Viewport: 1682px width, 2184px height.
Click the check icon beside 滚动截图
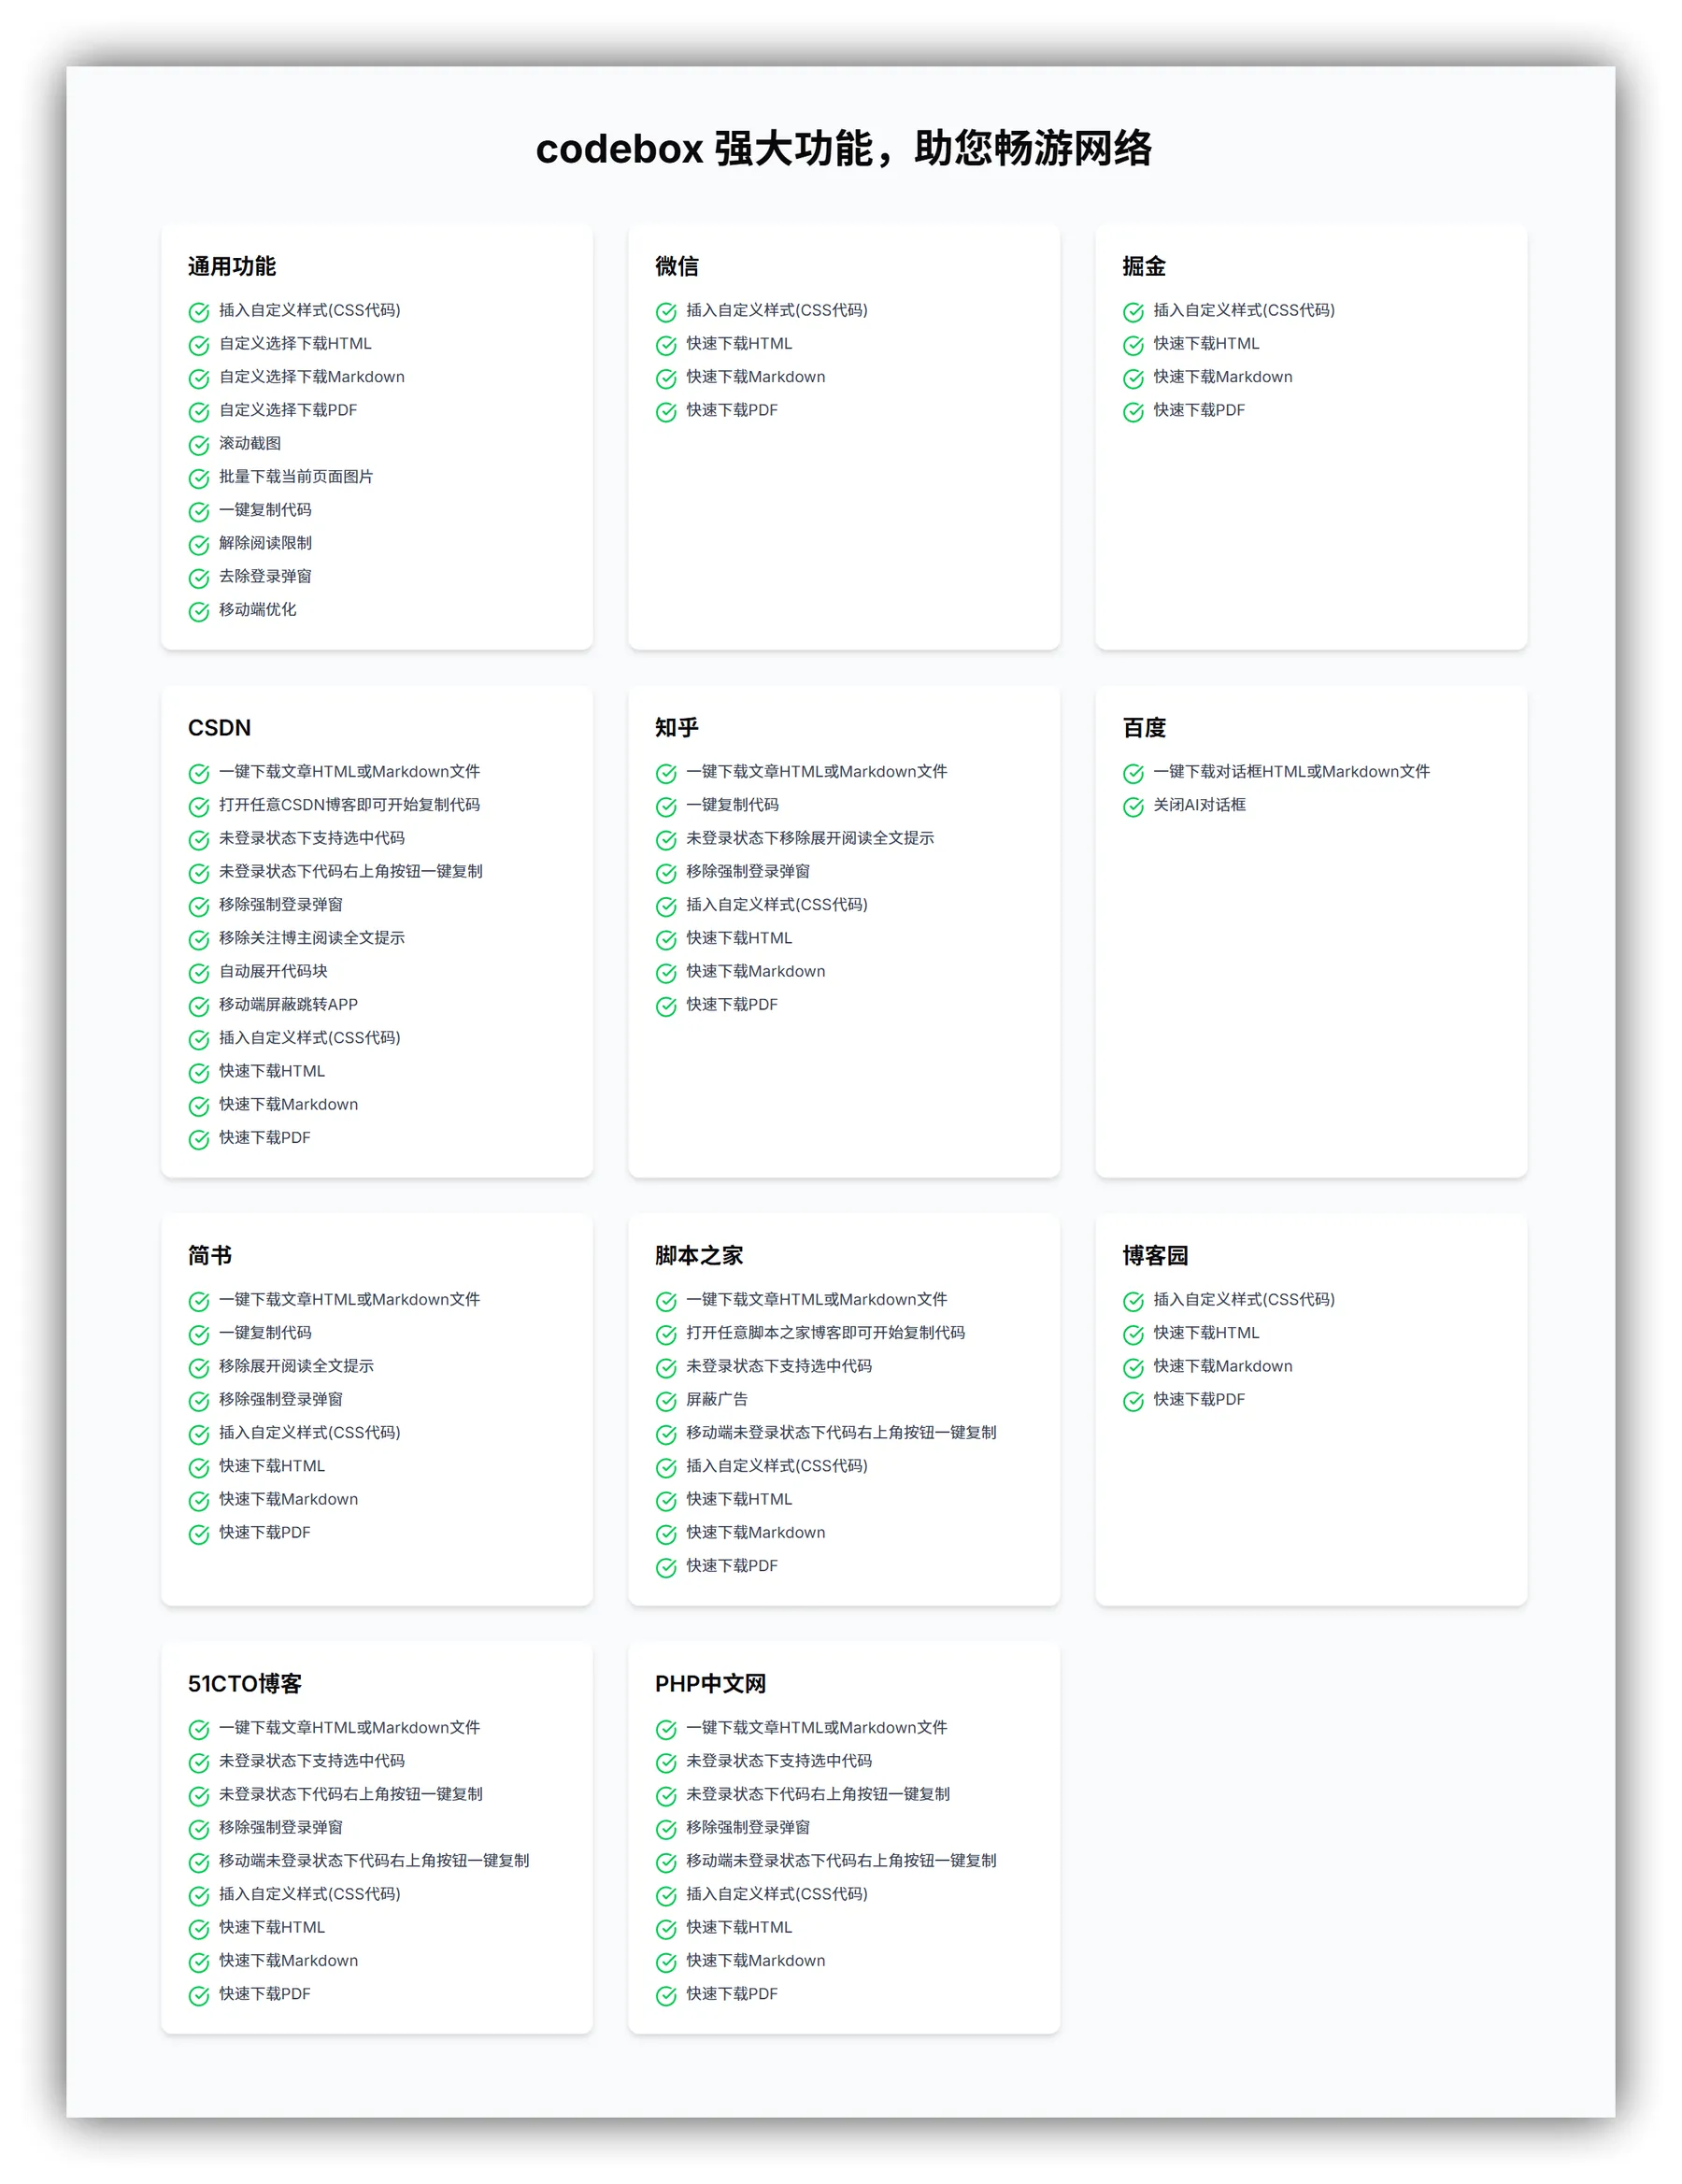[199, 445]
